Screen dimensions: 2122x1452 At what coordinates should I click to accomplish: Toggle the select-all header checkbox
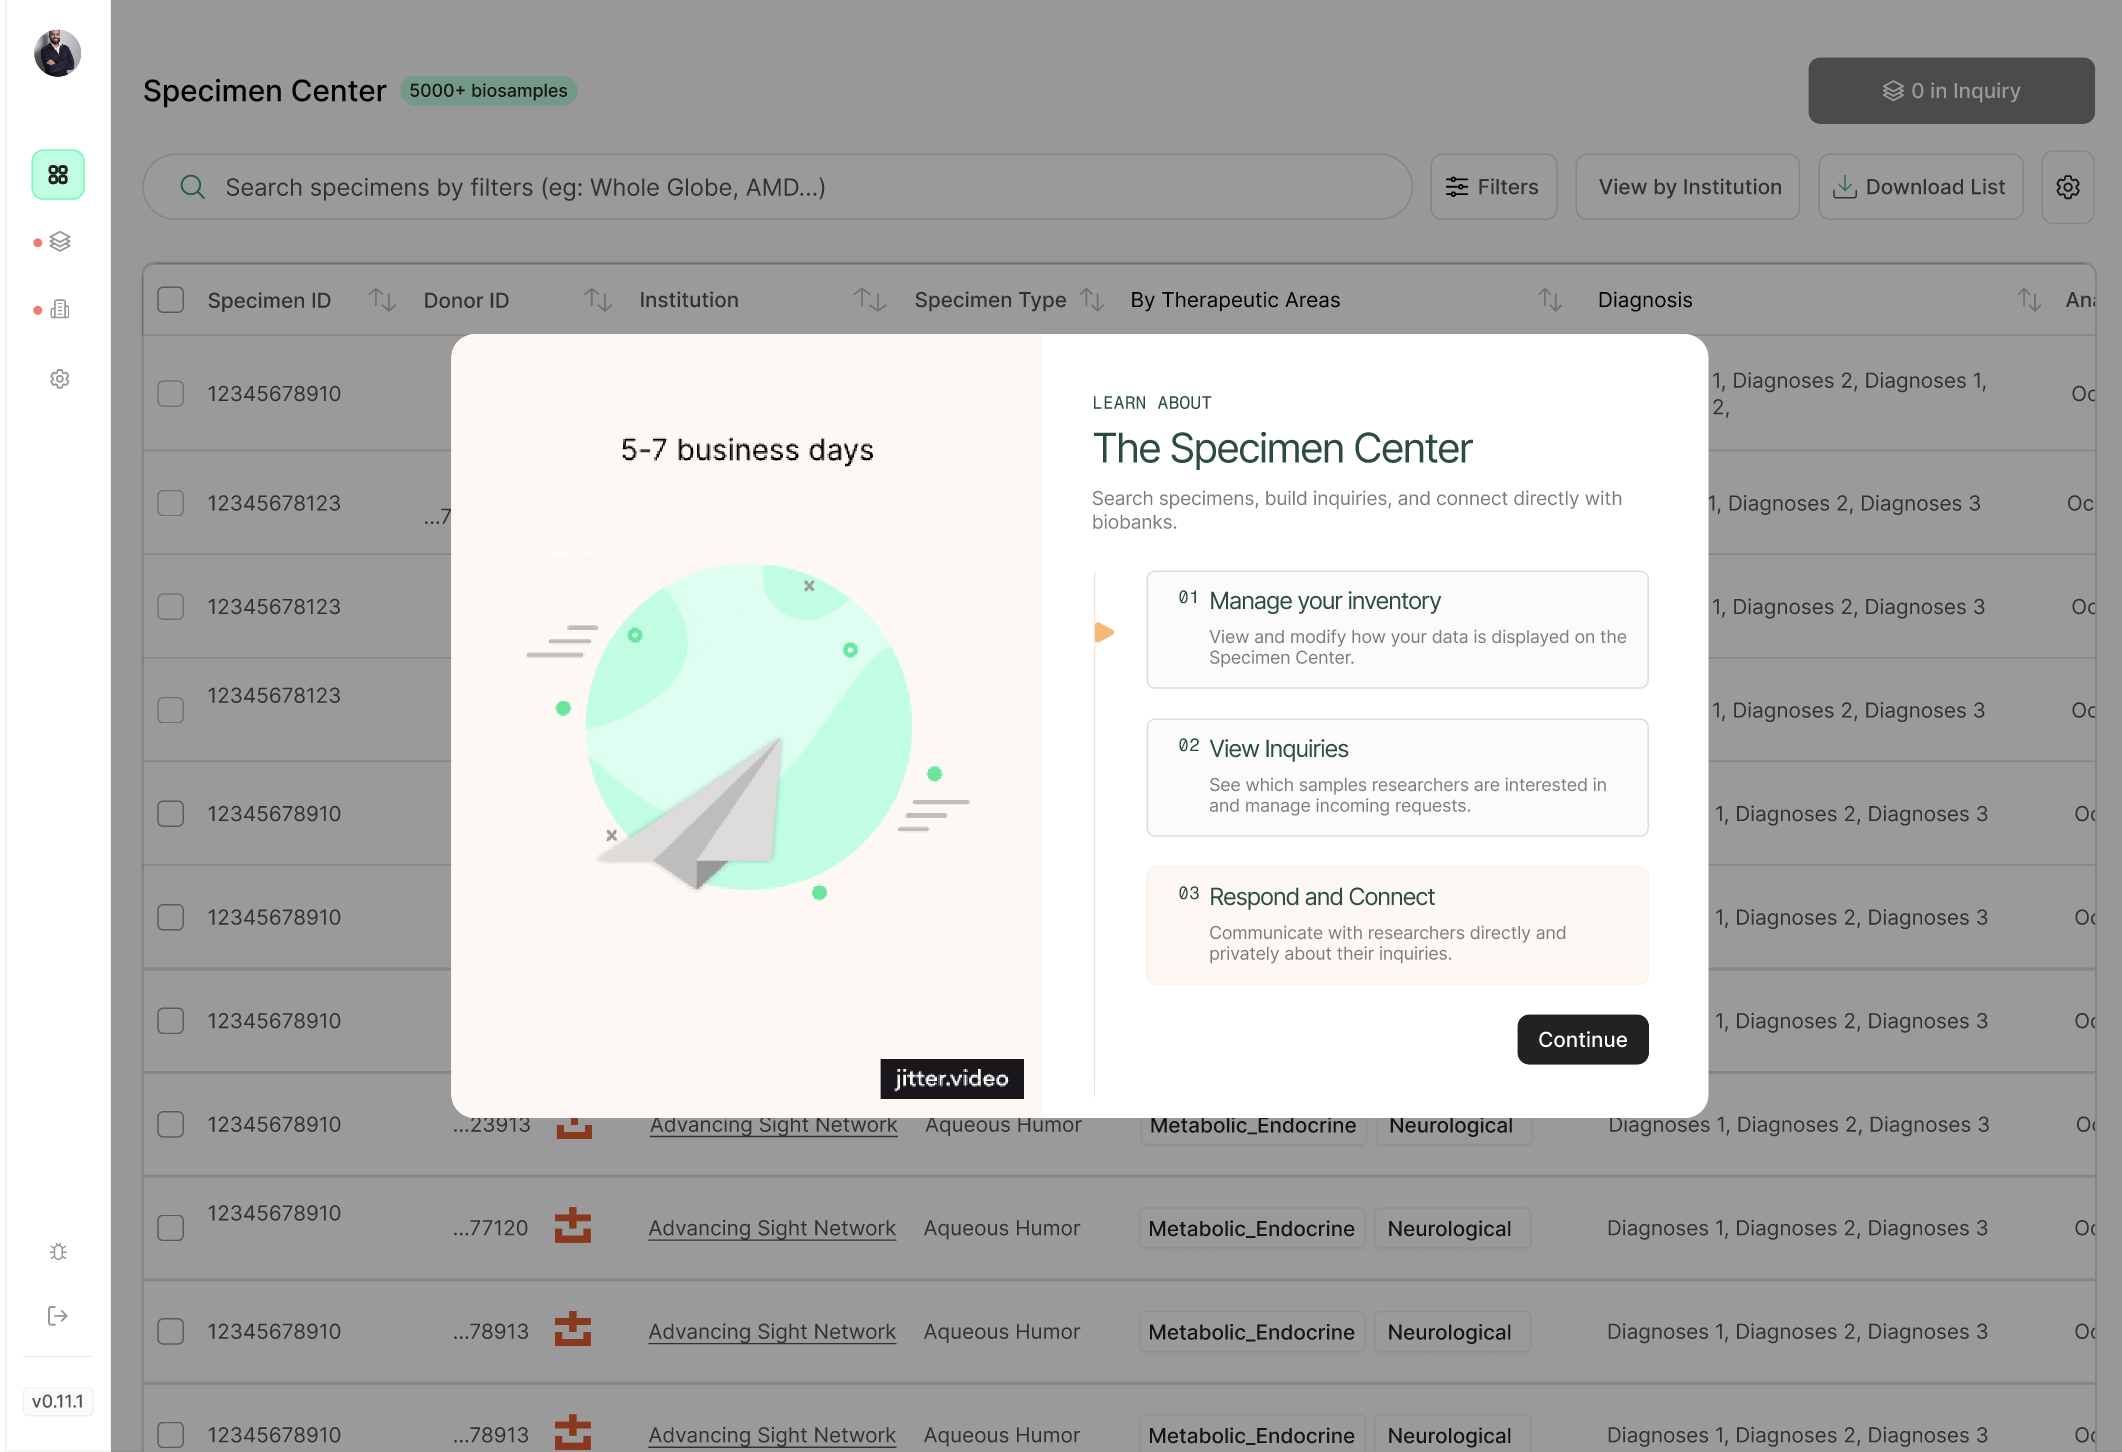pyautogui.click(x=171, y=300)
